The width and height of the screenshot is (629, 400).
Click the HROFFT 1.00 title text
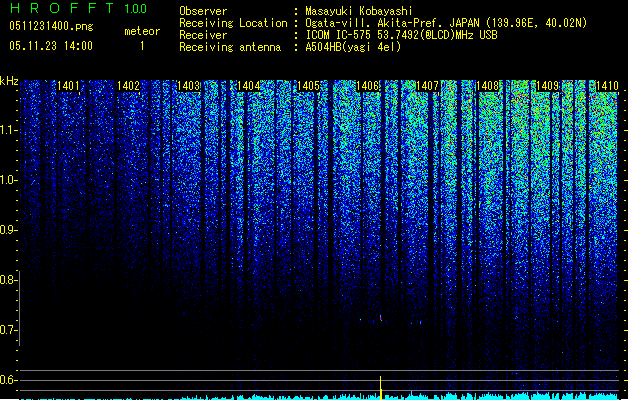click(79, 8)
